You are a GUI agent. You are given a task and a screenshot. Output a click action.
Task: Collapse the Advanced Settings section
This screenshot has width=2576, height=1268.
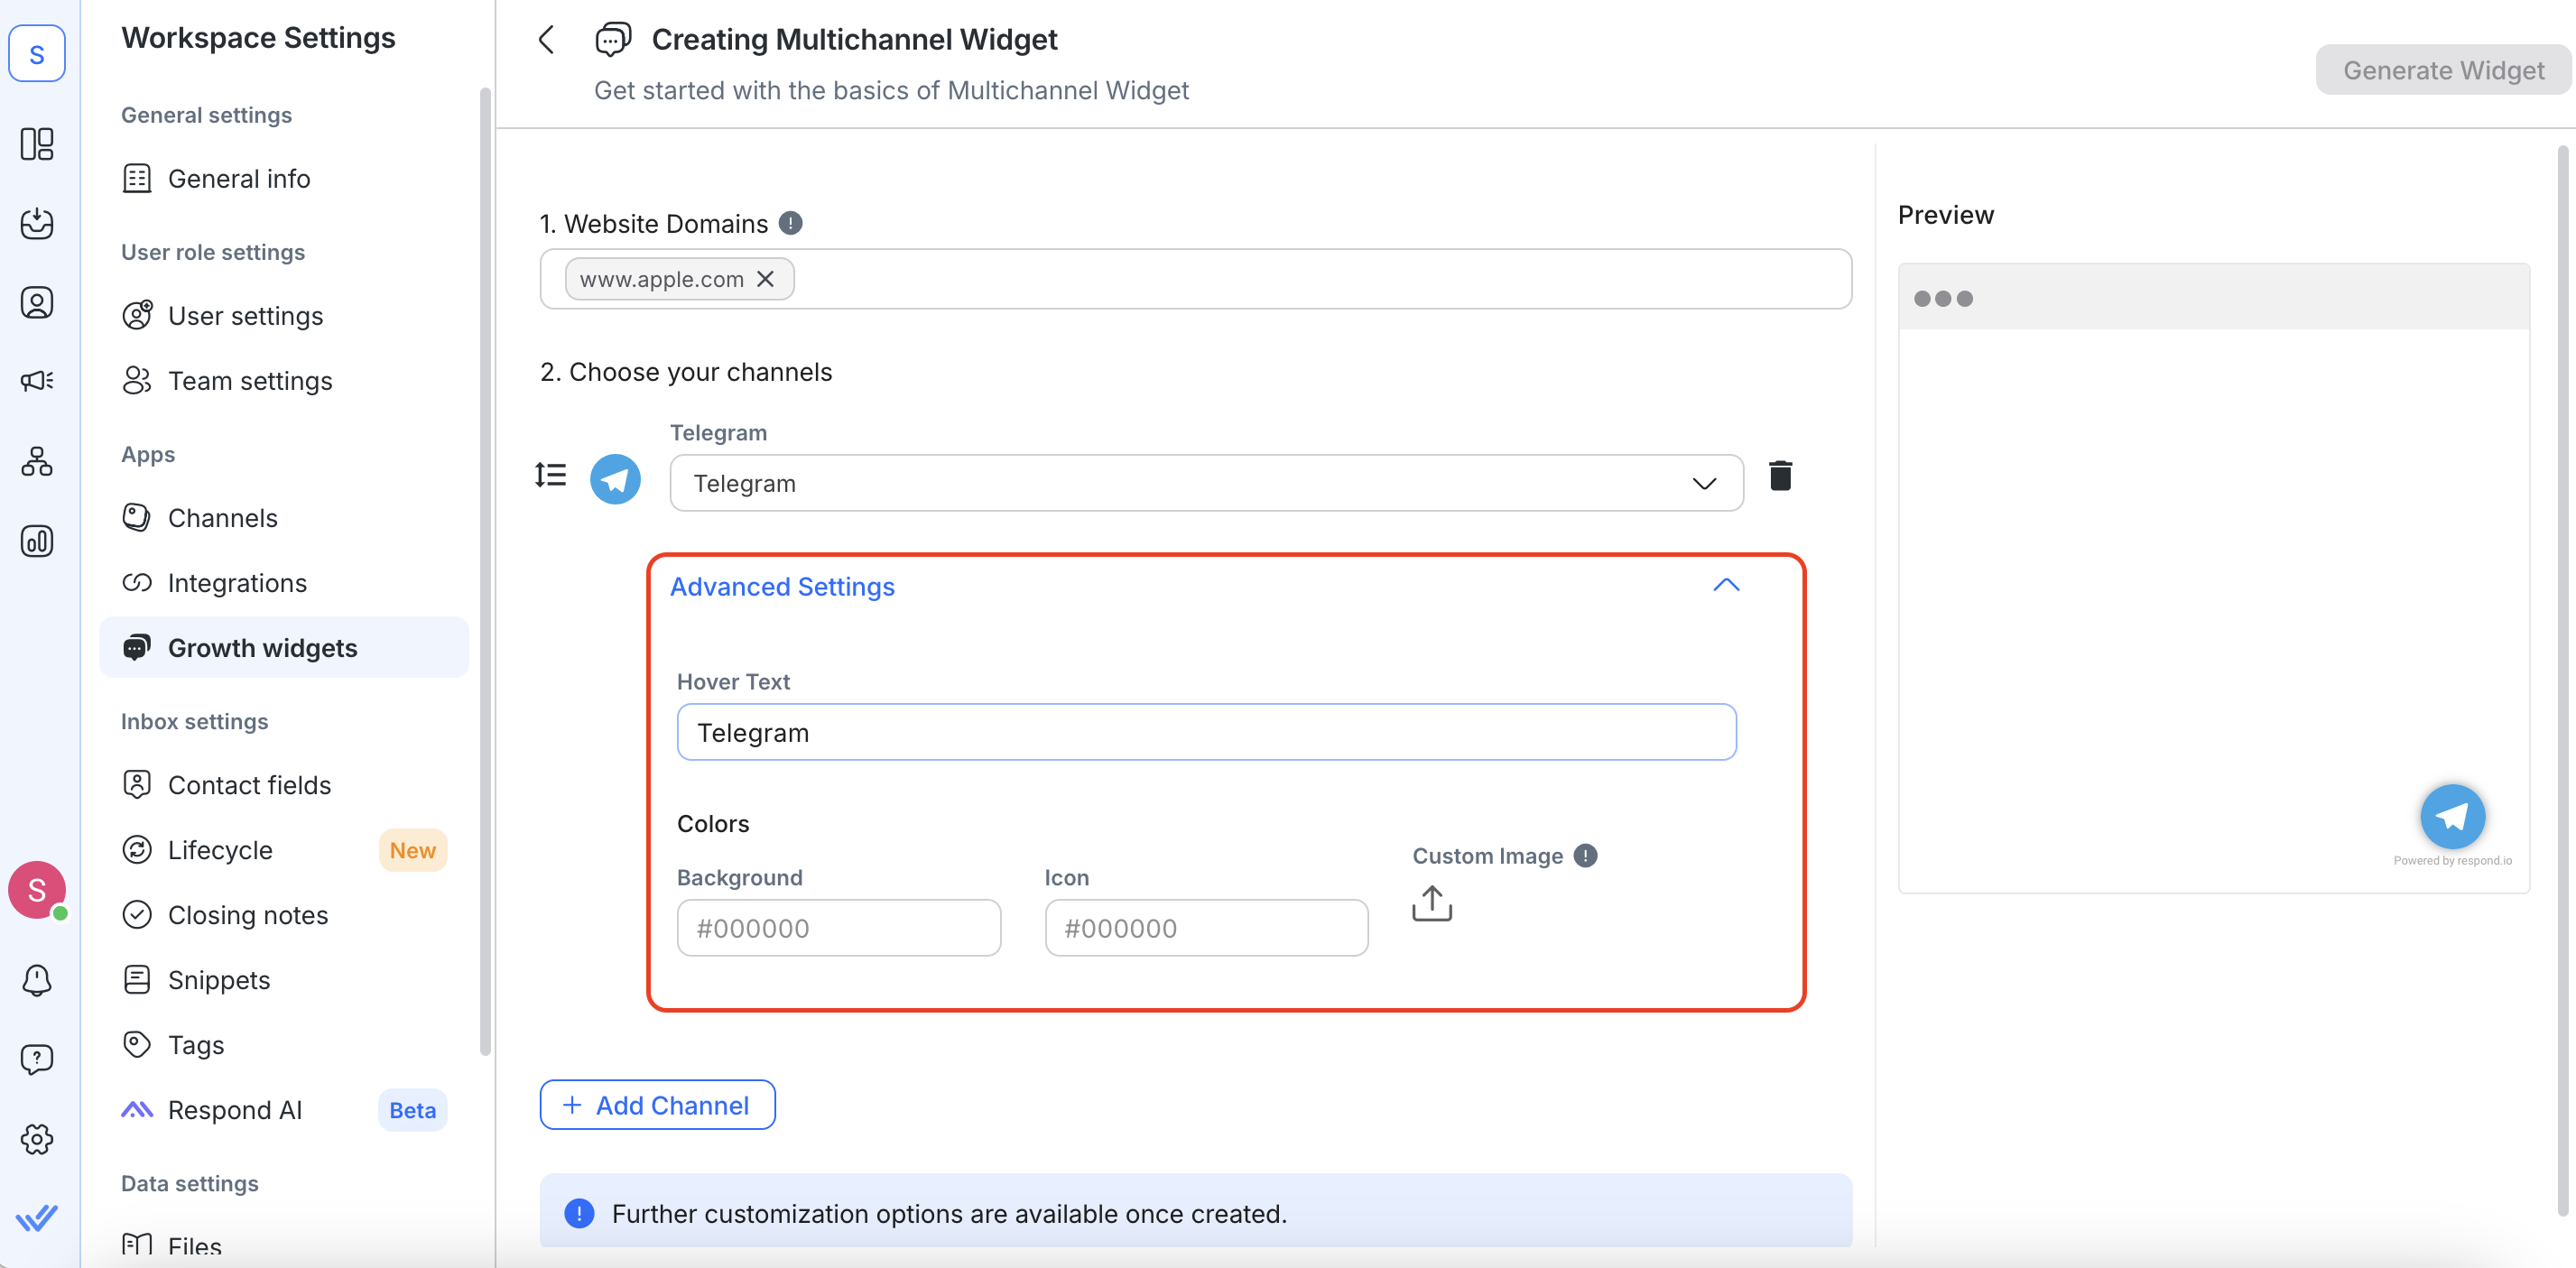point(1727,585)
